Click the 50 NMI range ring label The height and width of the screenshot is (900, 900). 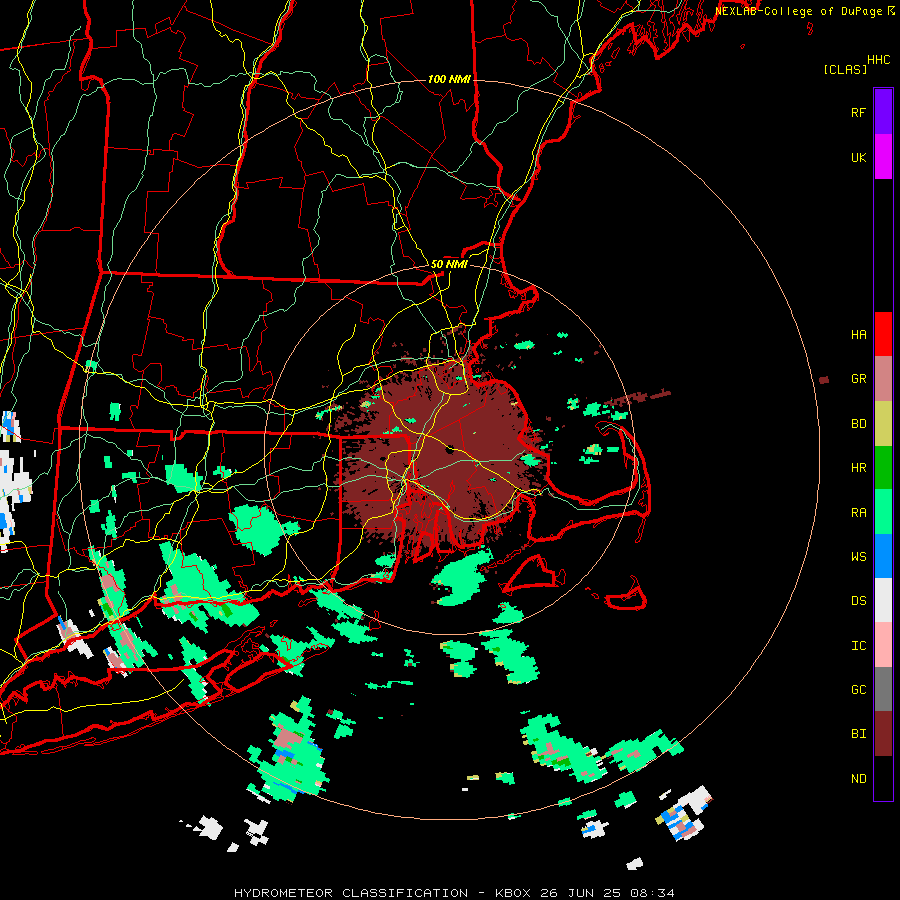pos(449,264)
